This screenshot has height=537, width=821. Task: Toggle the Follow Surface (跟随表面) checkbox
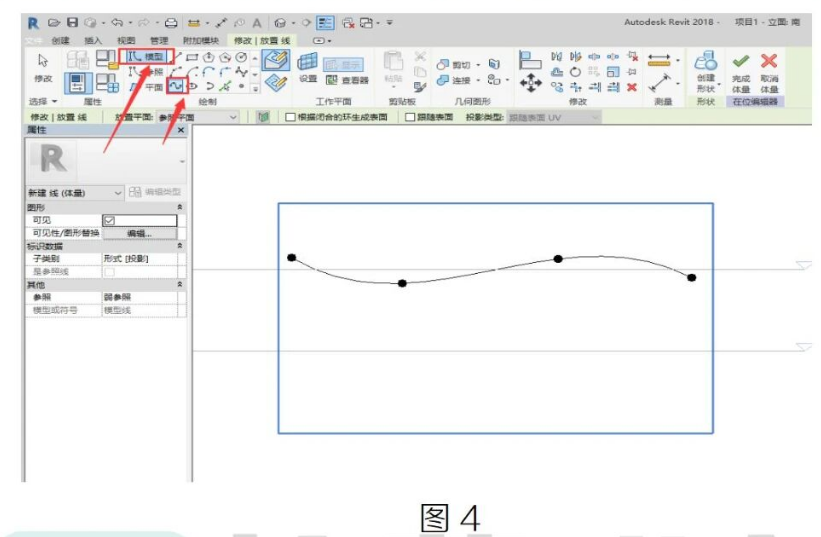(410, 117)
